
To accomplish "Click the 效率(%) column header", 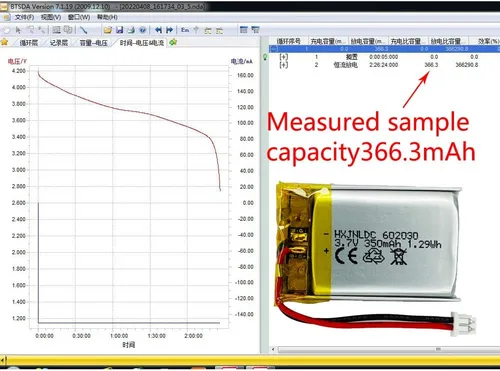I will coord(485,41).
